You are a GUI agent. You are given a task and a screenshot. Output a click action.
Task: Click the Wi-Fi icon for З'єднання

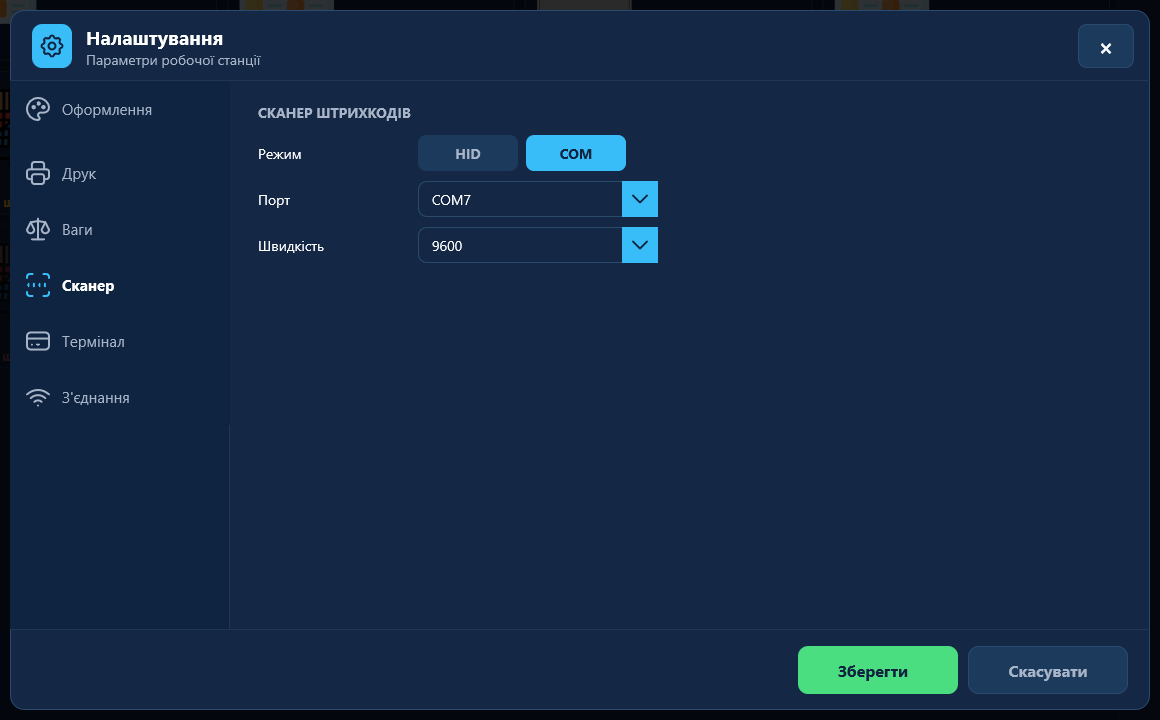38,397
